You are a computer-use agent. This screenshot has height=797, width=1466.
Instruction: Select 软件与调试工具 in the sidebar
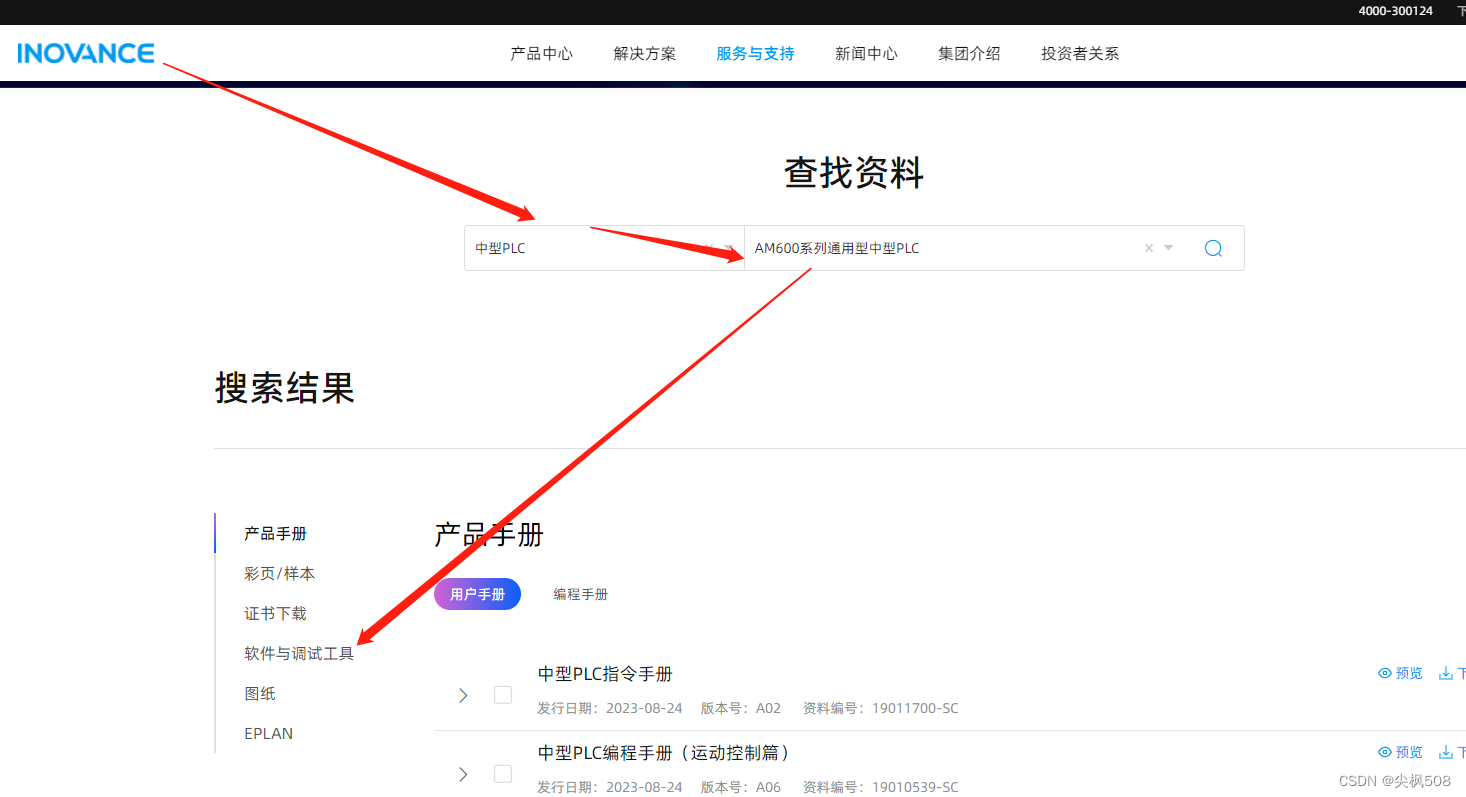click(299, 654)
